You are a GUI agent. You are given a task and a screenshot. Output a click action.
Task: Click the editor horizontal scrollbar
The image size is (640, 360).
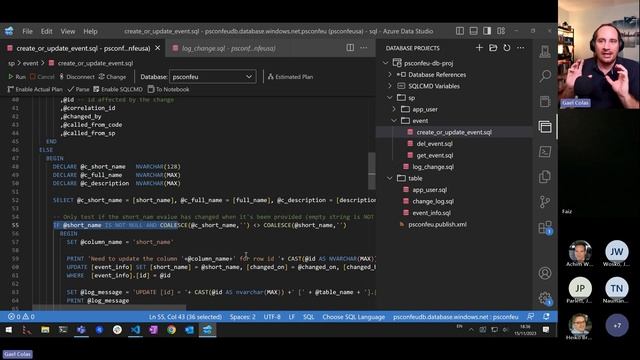109,307
